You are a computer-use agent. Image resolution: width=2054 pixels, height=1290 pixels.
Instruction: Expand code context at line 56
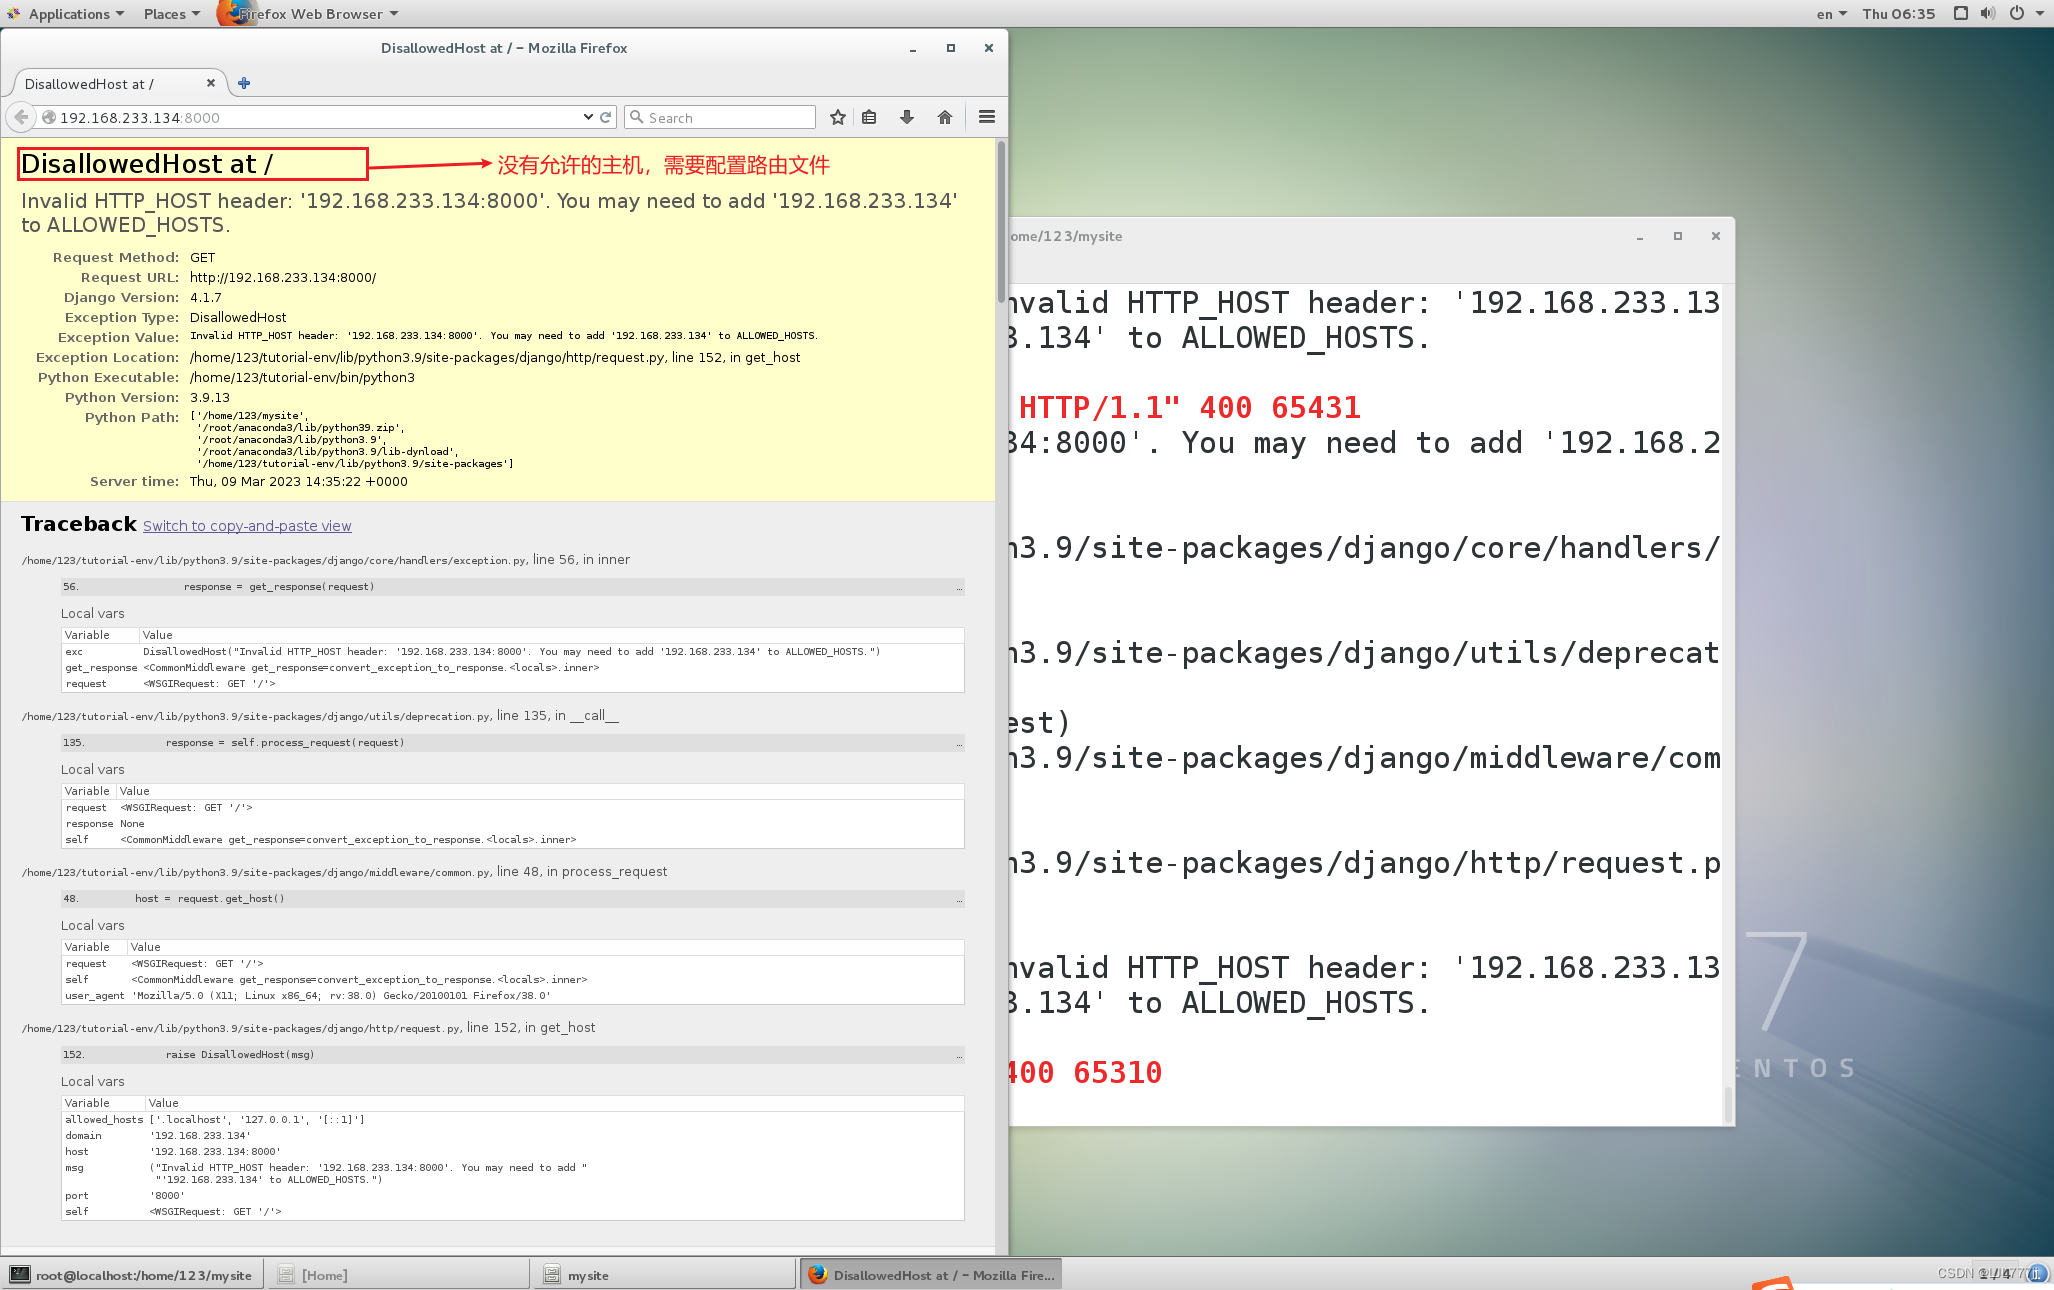(x=959, y=587)
